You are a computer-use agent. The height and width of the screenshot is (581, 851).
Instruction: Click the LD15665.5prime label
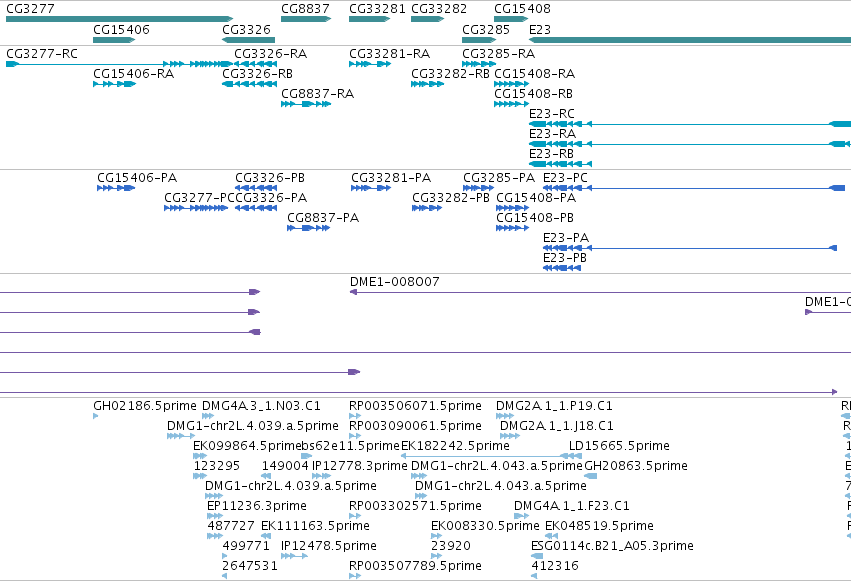[x=619, y=446]
